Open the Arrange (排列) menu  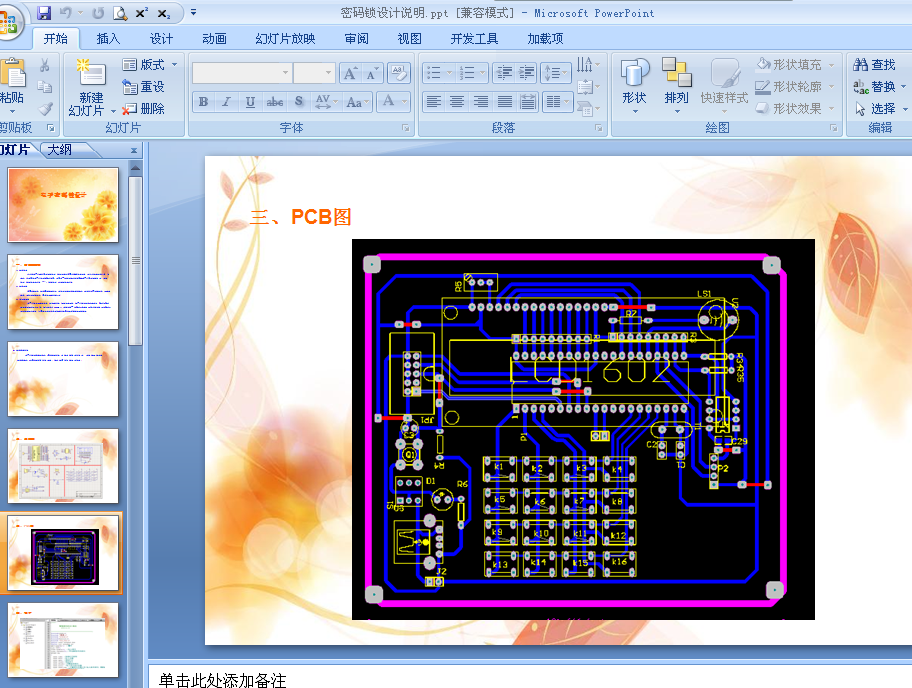tap(676, 86)
